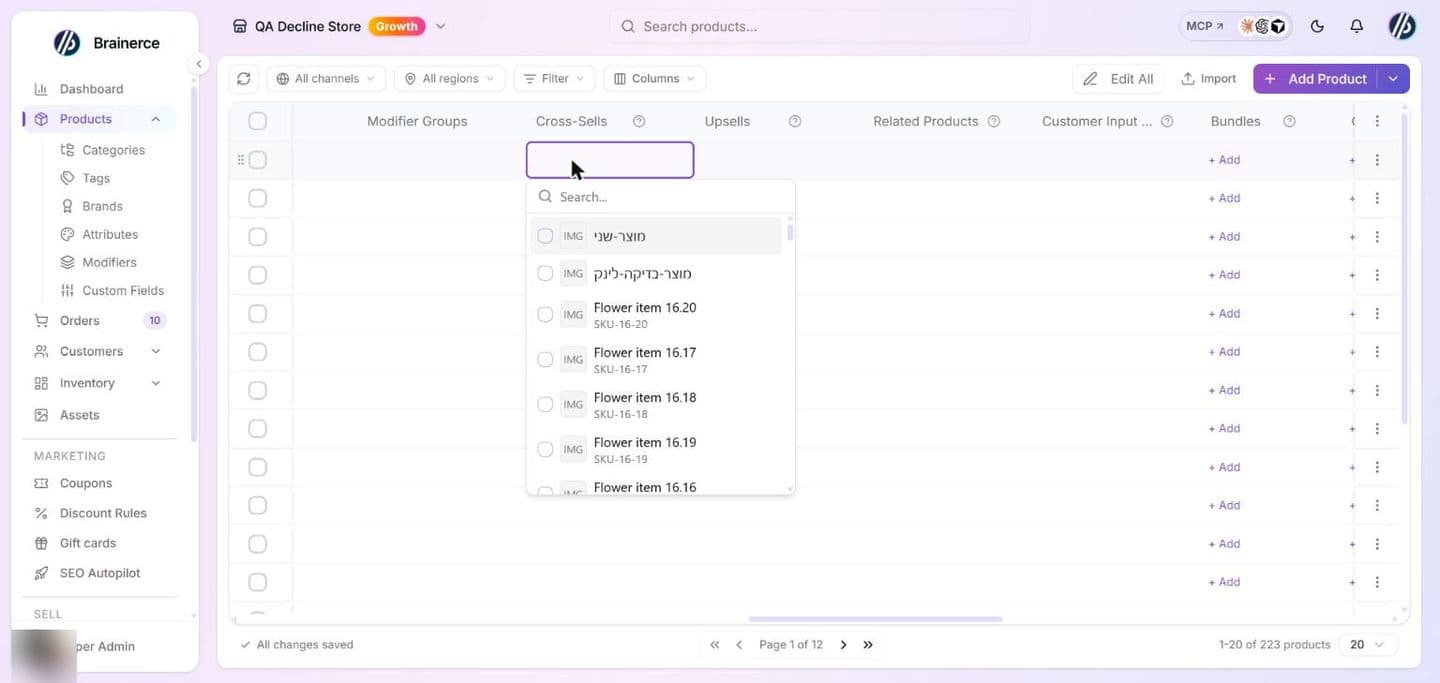Click the refresh products icon
1440x683 pixels.
point(244,78)
